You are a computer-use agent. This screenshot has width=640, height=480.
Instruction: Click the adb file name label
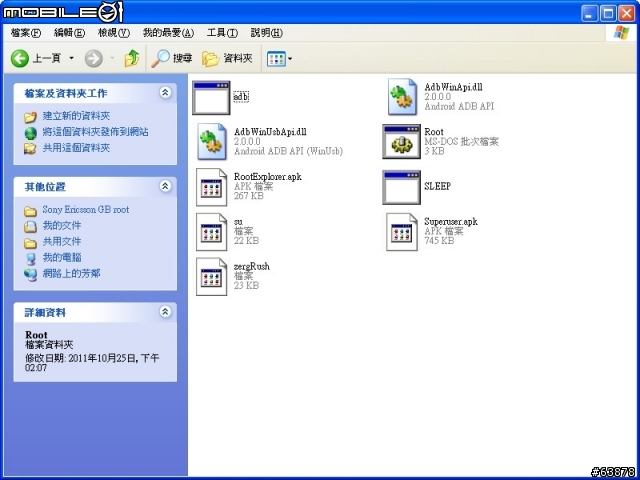point(241,97)
